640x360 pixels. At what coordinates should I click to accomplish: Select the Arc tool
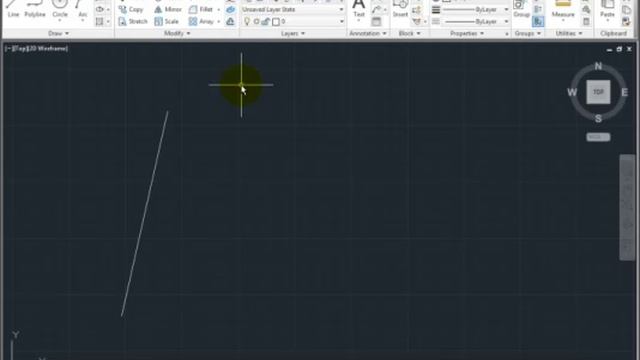(82, 9)
